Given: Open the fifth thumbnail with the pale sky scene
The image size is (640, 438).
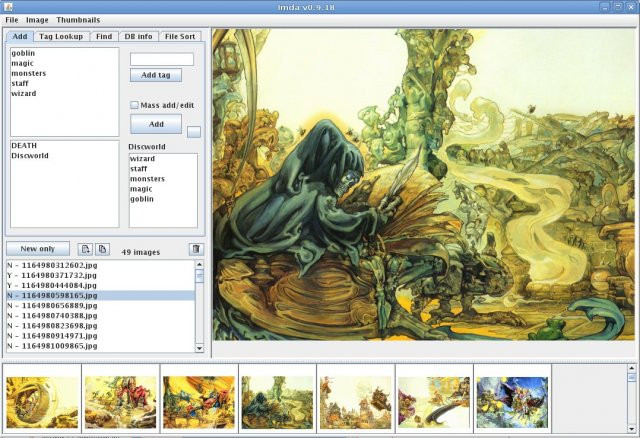Looking at the screenshot, I should 356,402.
